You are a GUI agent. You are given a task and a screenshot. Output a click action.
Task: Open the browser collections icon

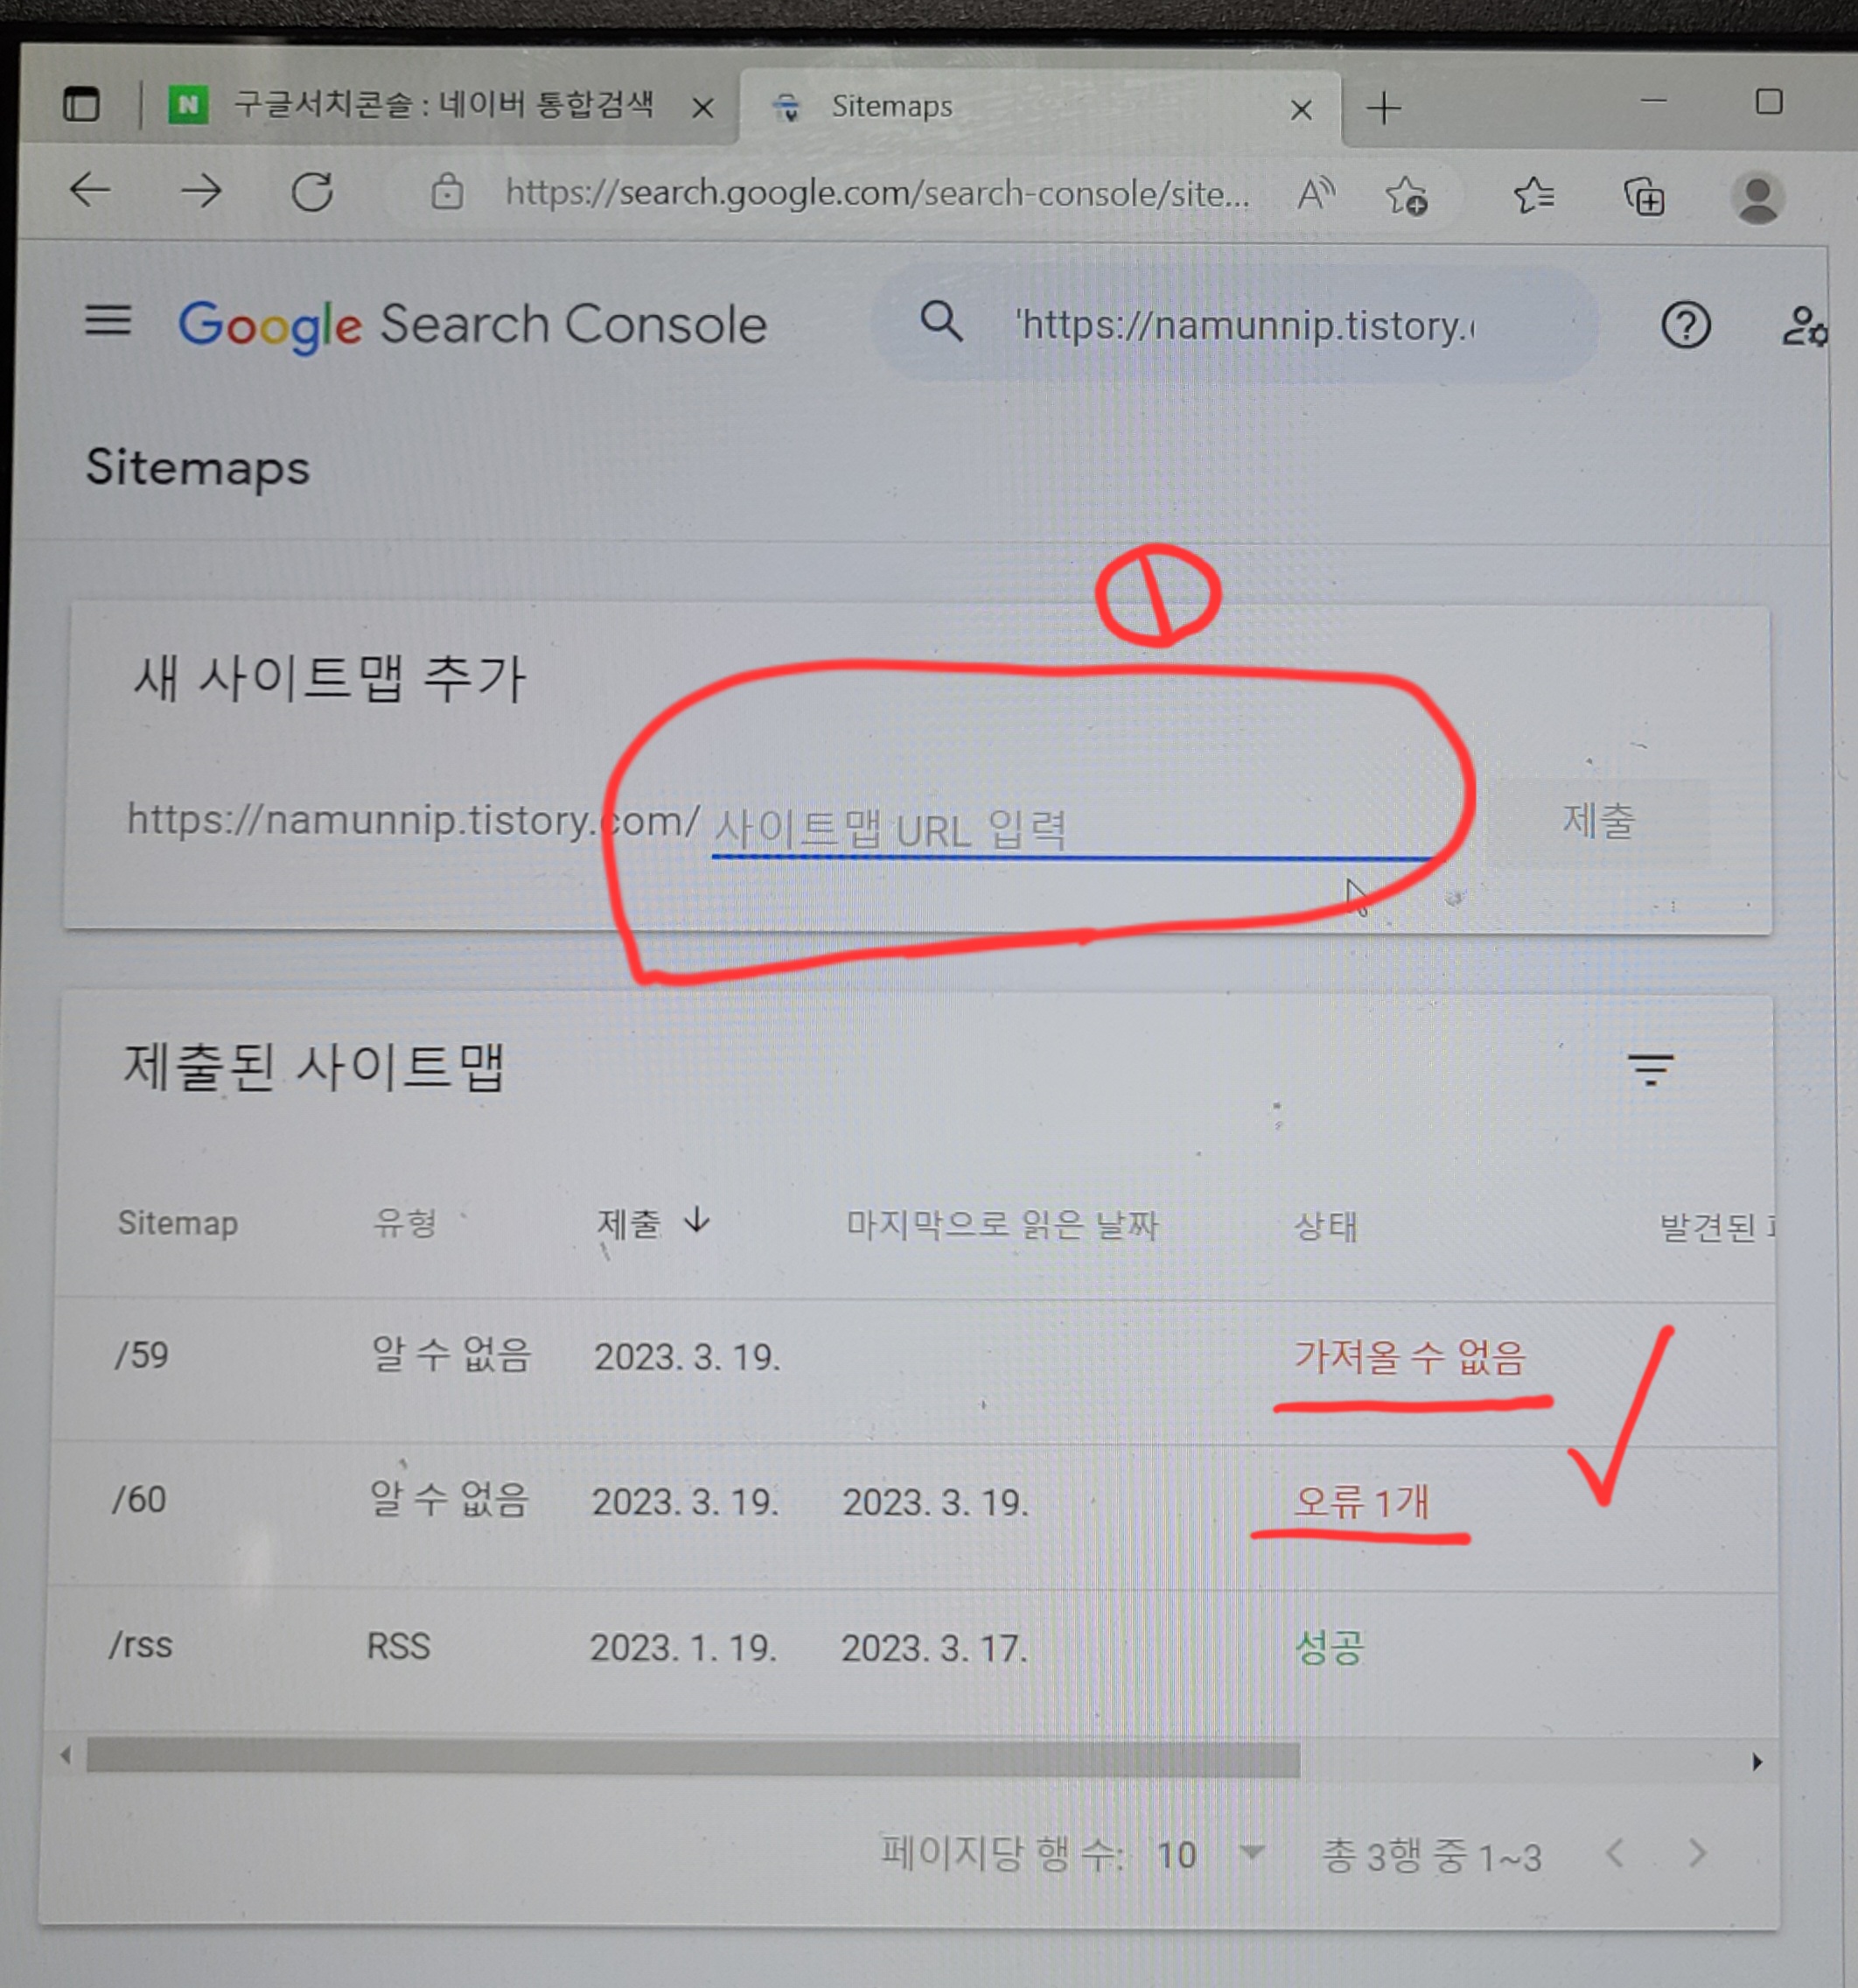1644,197
